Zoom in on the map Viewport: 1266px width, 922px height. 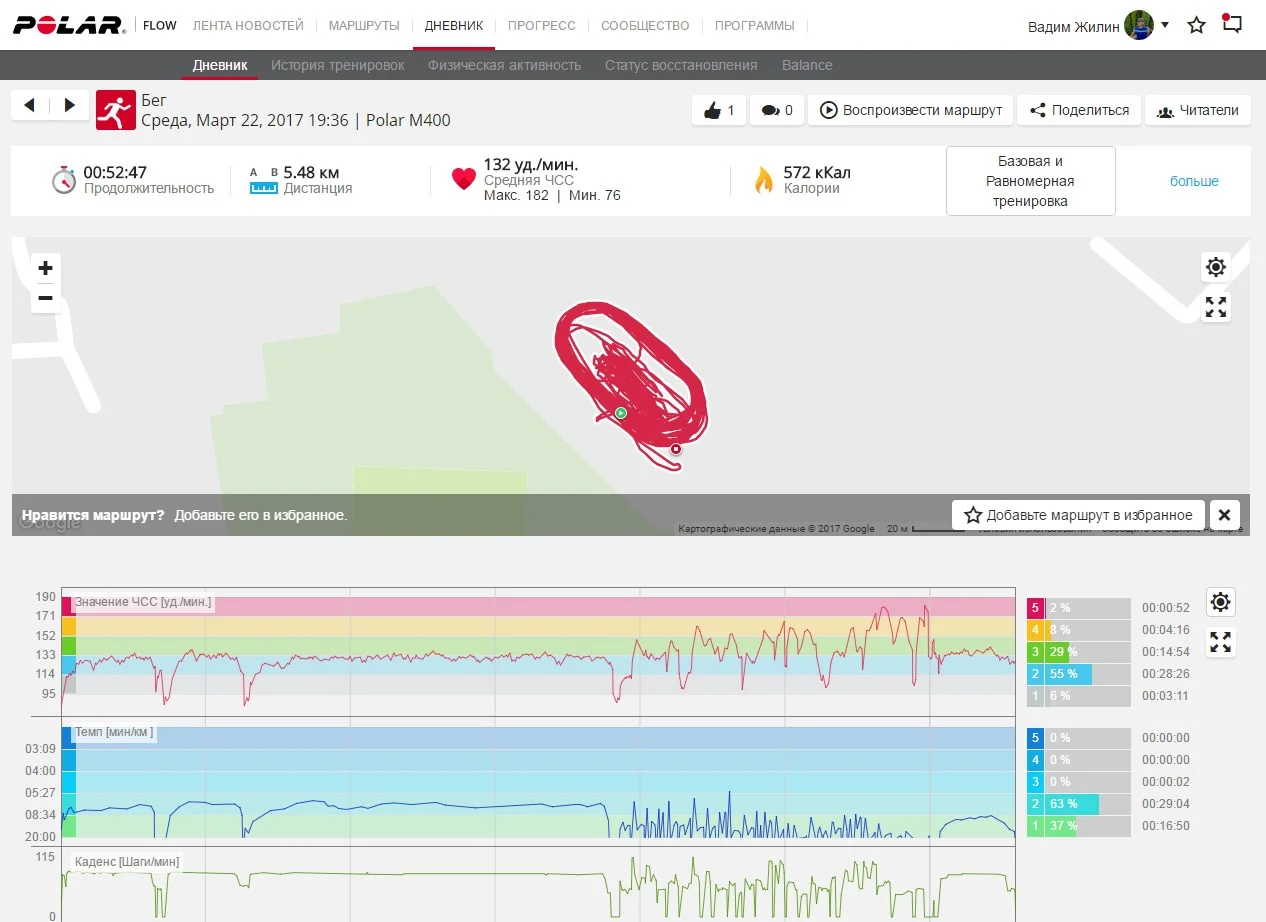click(x=45, y=268)
